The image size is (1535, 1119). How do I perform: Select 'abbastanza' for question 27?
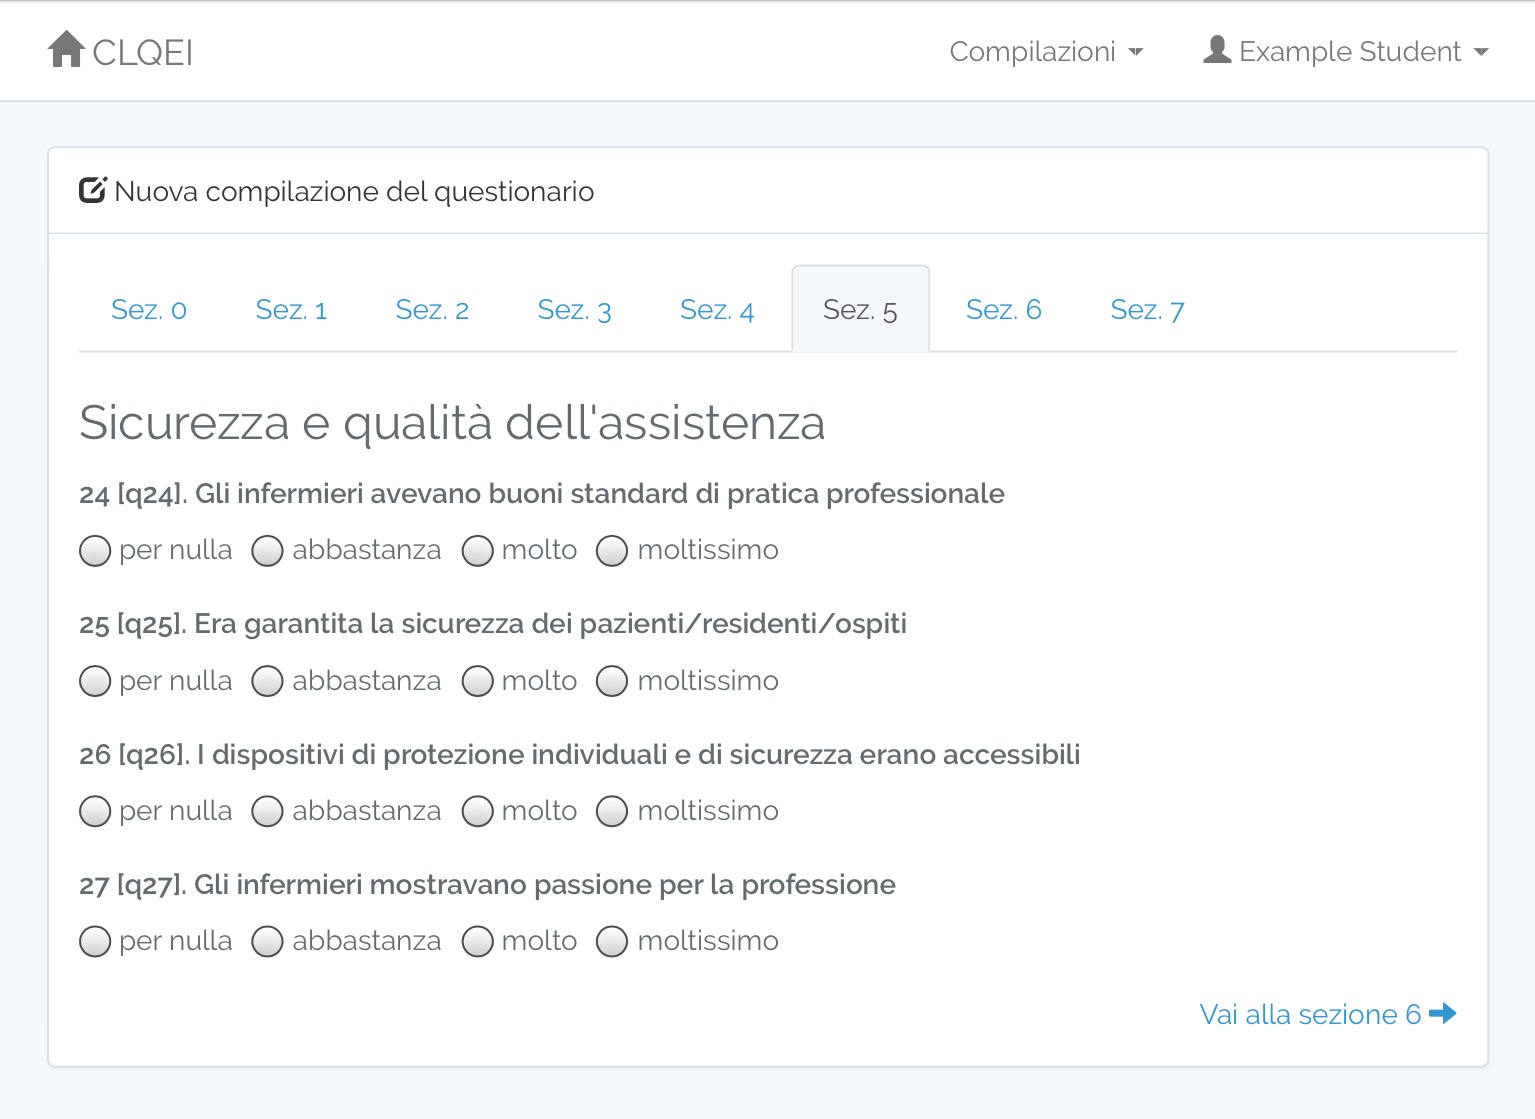pos(267,941)
